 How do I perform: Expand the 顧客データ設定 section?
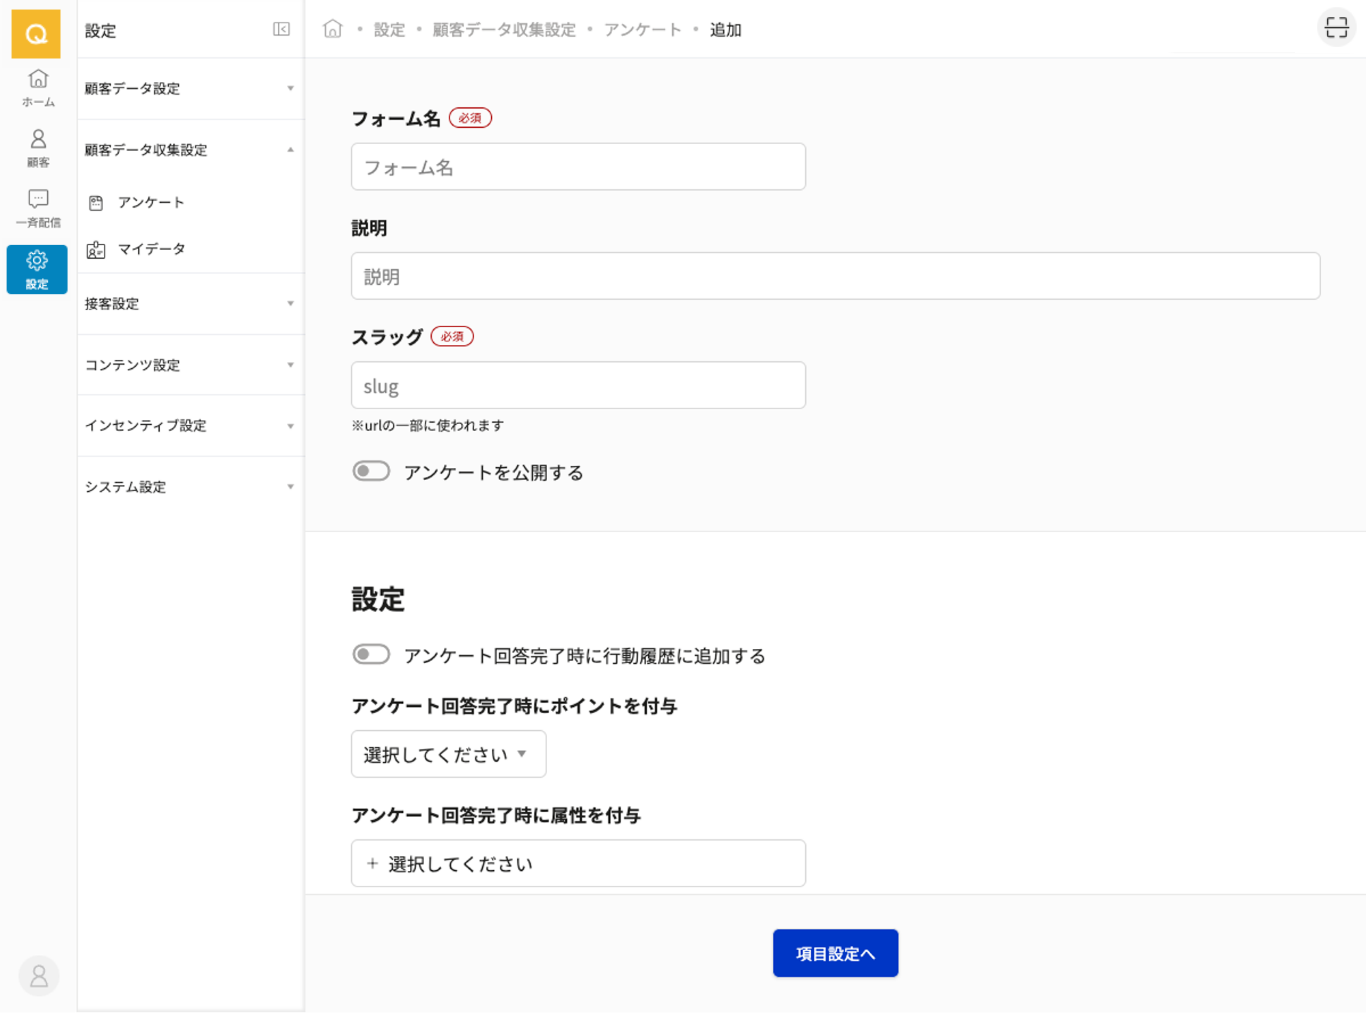(x=189, y=89)
